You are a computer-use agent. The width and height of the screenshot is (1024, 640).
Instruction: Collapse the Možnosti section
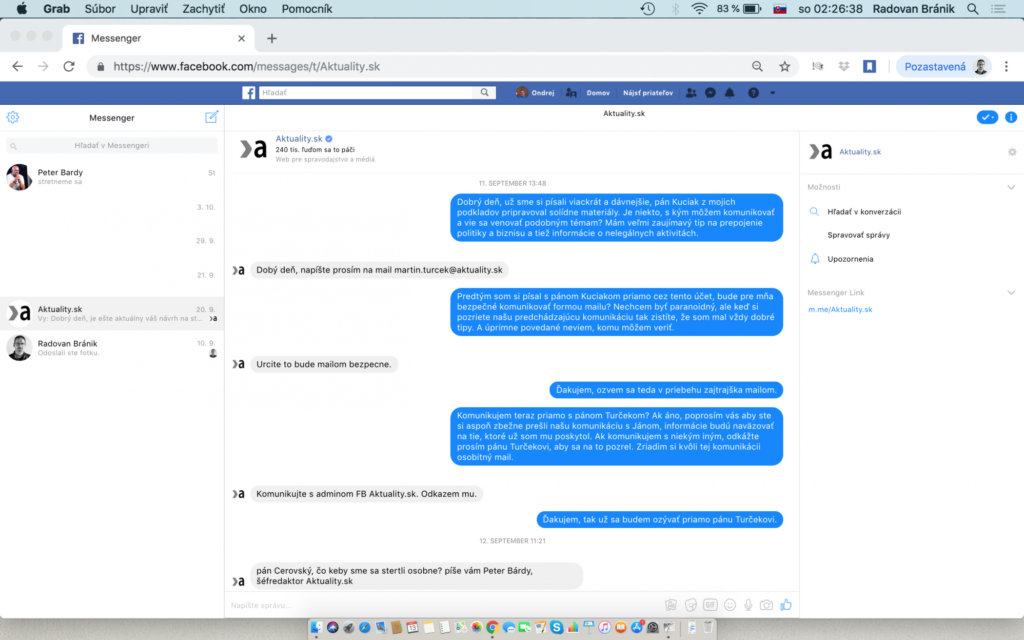click(1011, 187)
